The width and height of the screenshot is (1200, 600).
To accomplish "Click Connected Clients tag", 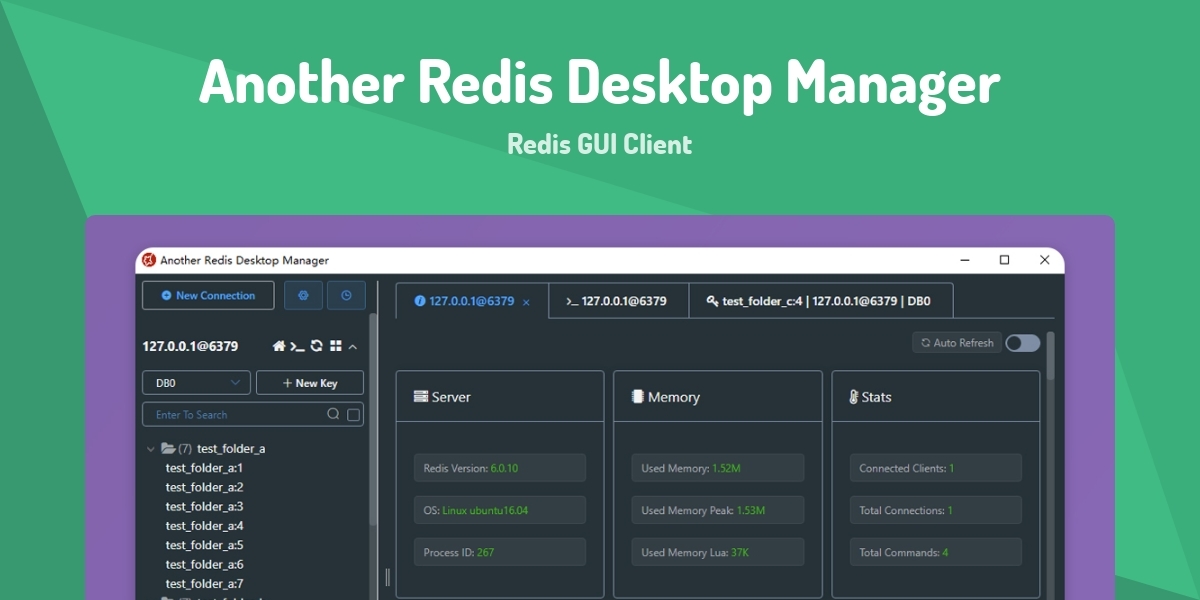I will (936, 468).
